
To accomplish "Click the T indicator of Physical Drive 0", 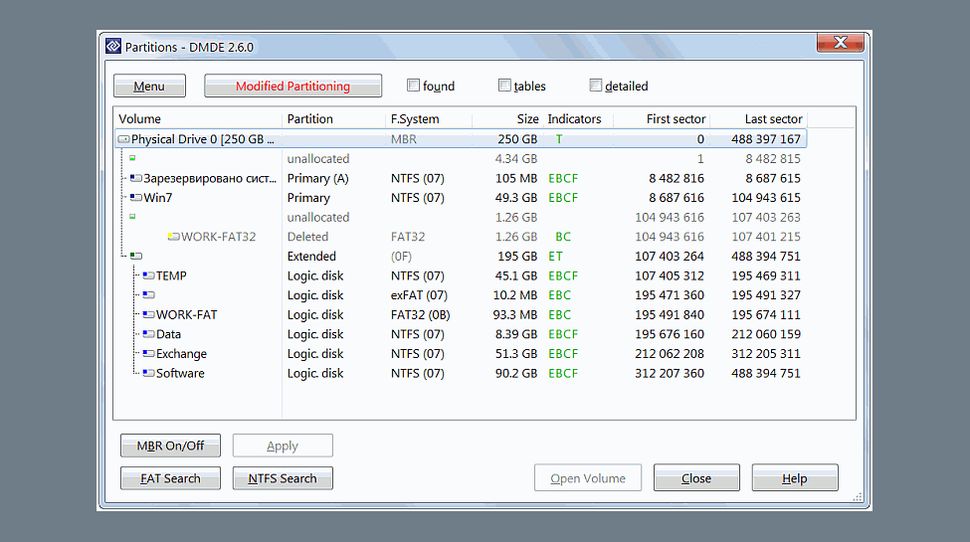I will (559, 139).
